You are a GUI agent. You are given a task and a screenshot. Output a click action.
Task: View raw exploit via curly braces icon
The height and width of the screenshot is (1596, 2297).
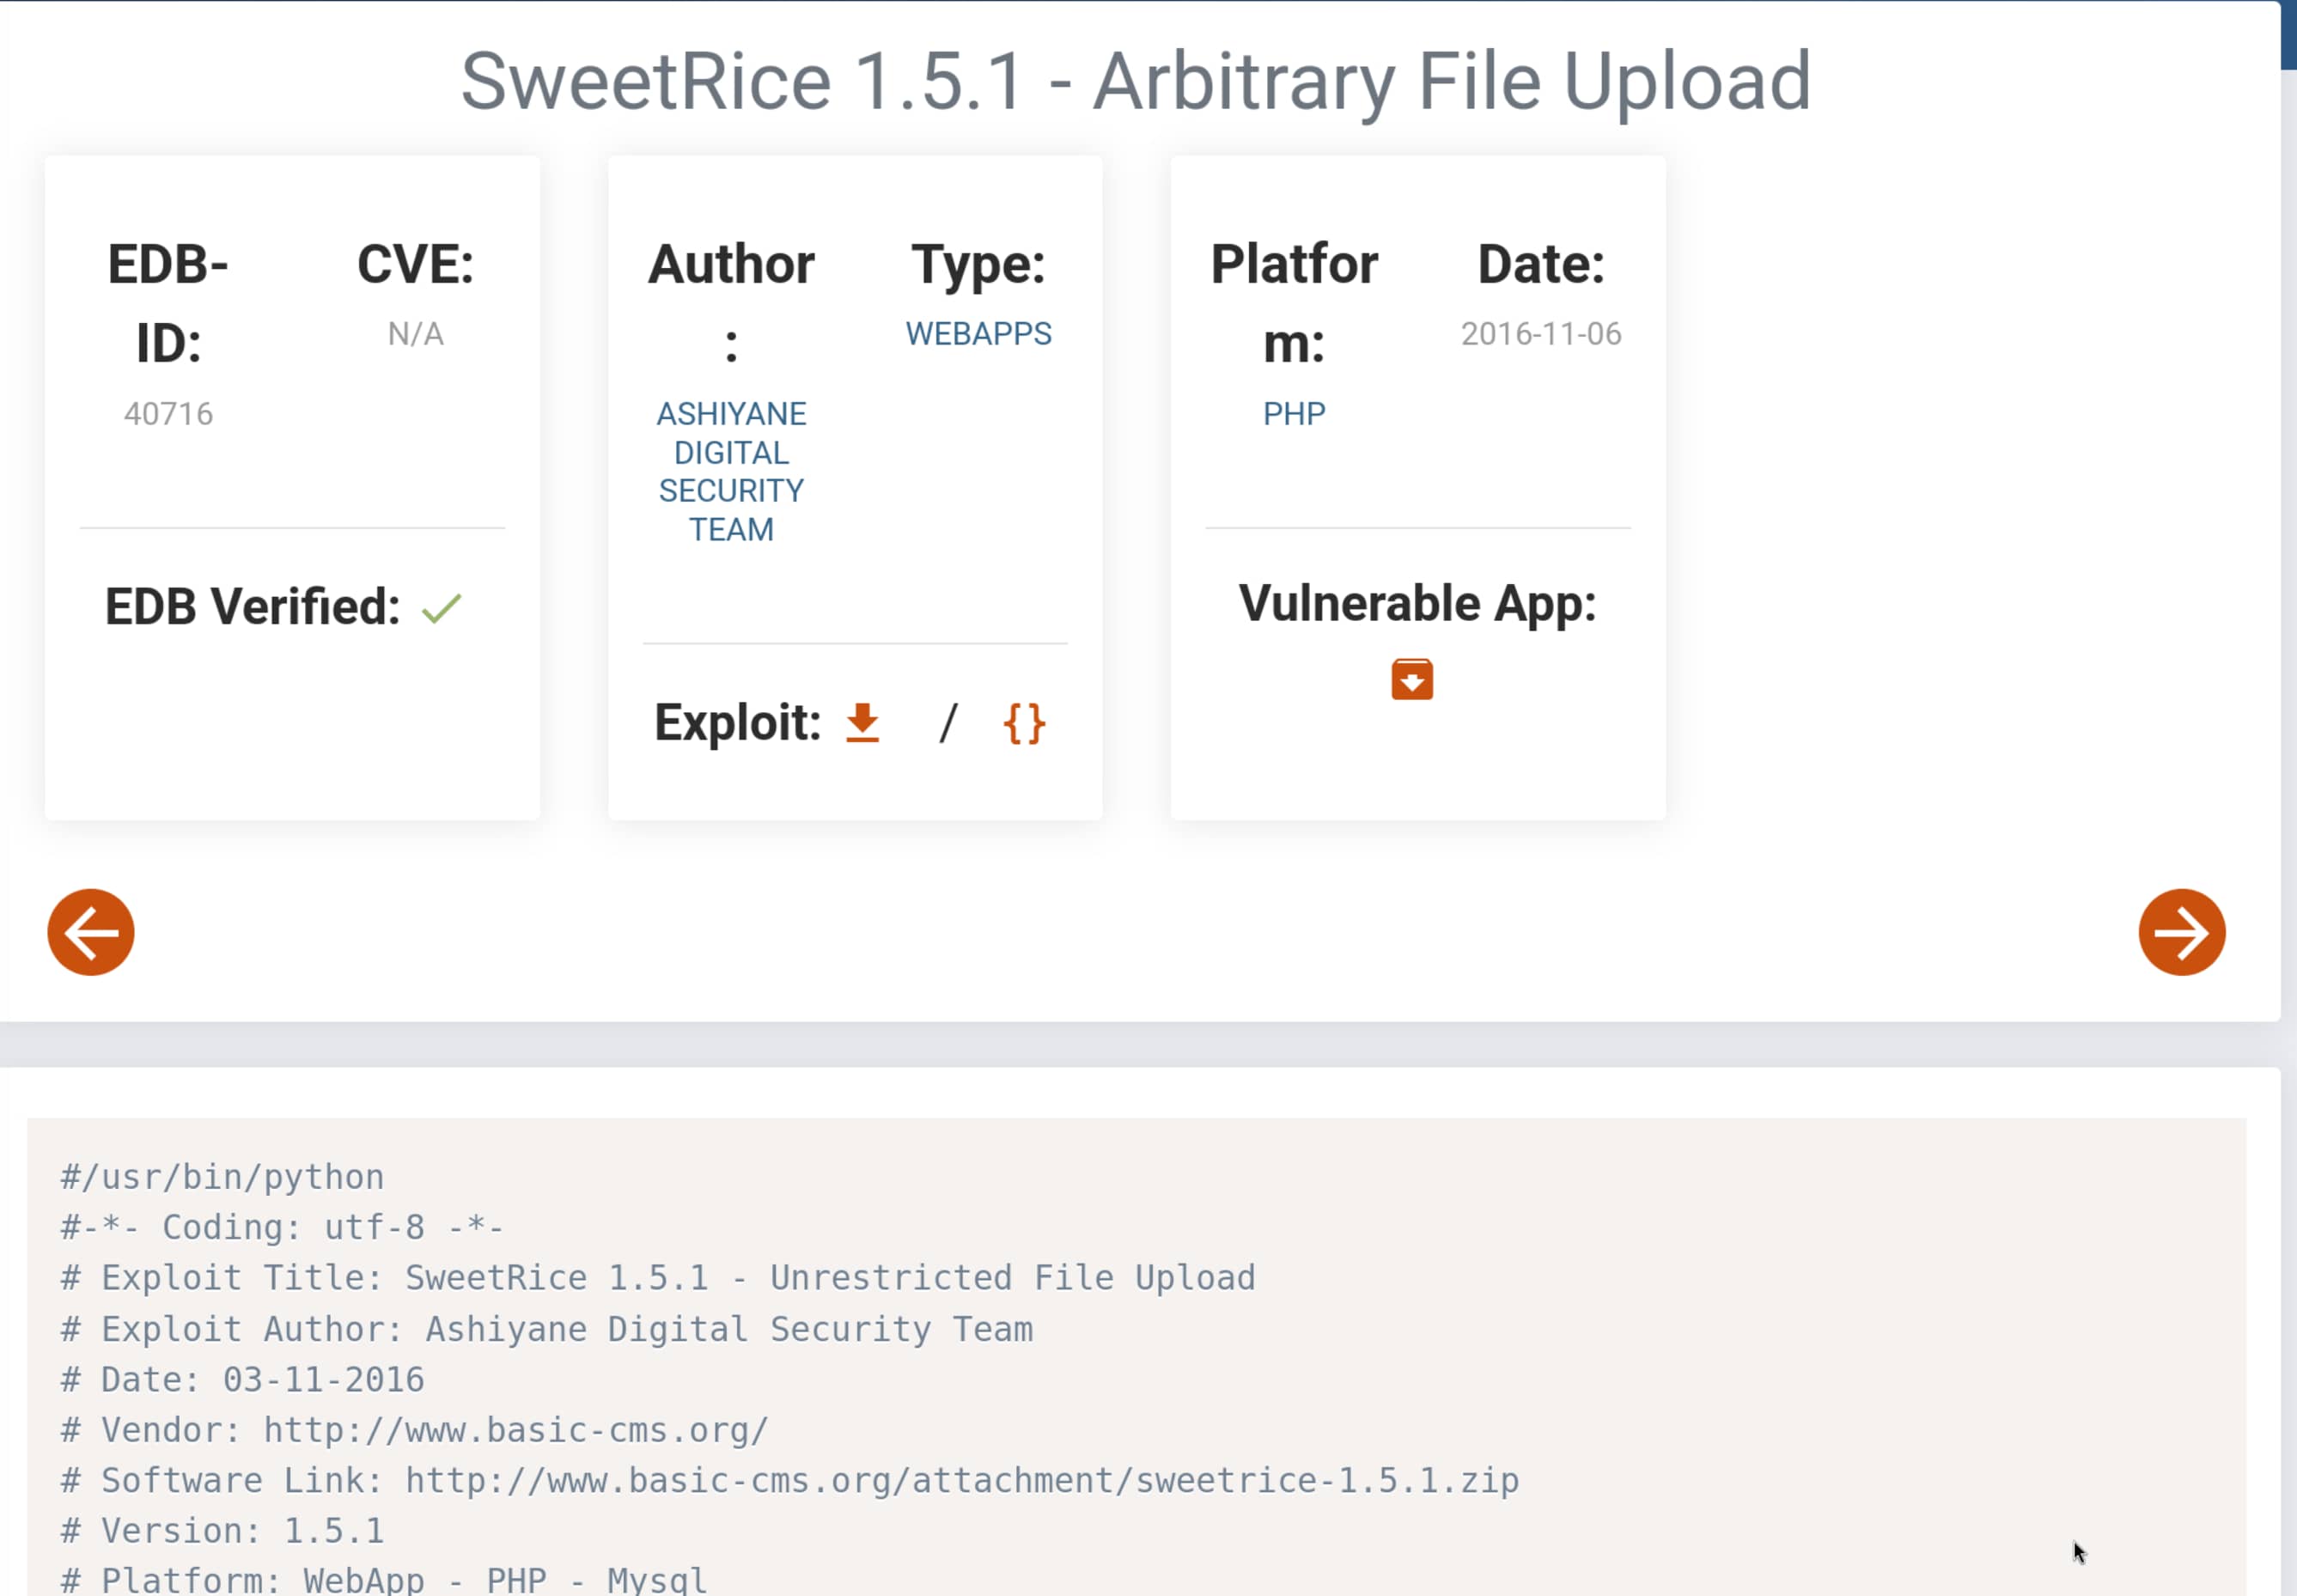(x=1024, y=723)
